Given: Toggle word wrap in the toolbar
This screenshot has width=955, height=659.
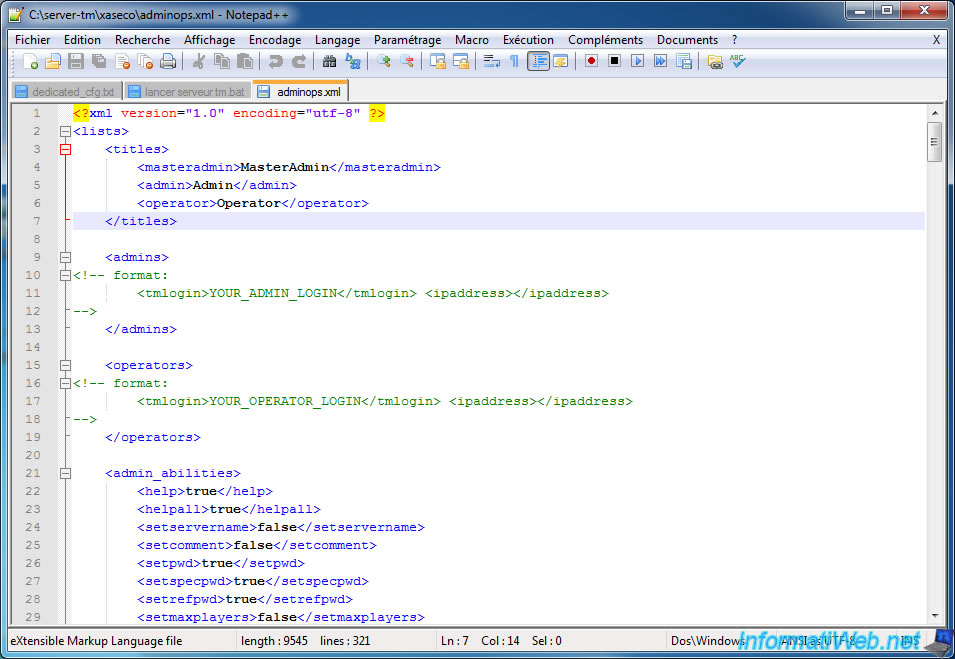Looking at the screenshot, I should pyautogui.click(x=491, y=62).
